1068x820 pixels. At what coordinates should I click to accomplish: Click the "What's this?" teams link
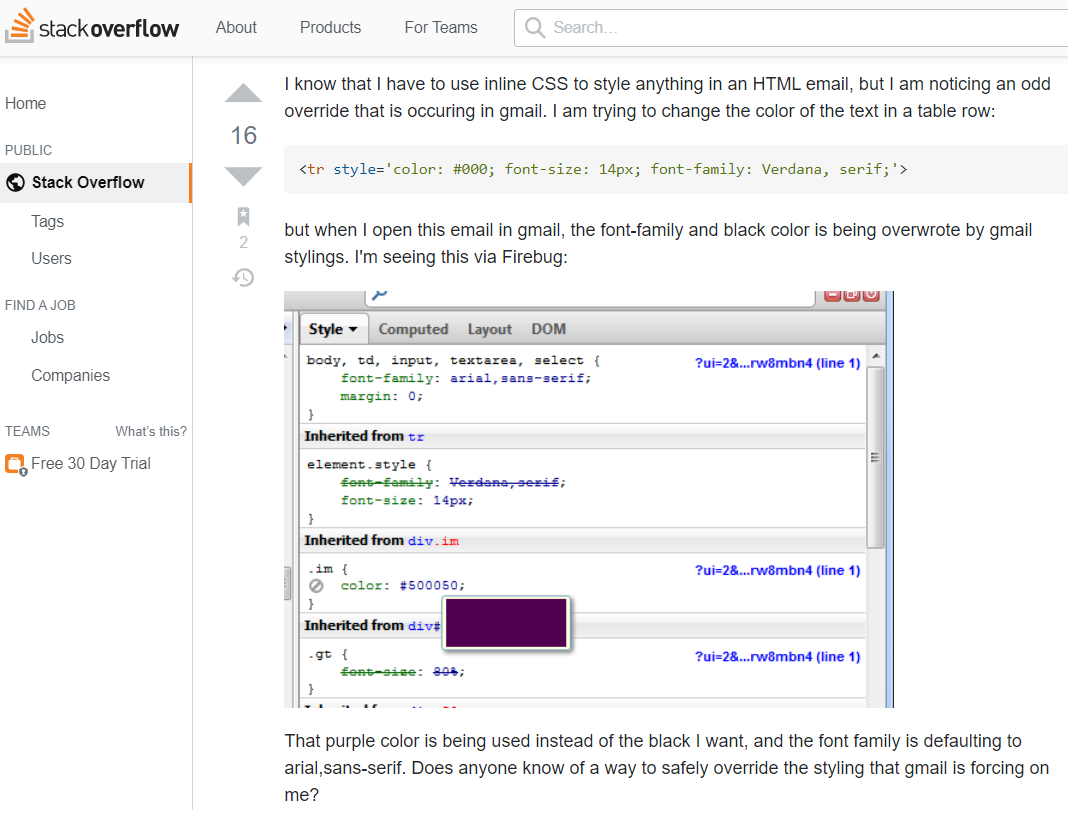151,431
